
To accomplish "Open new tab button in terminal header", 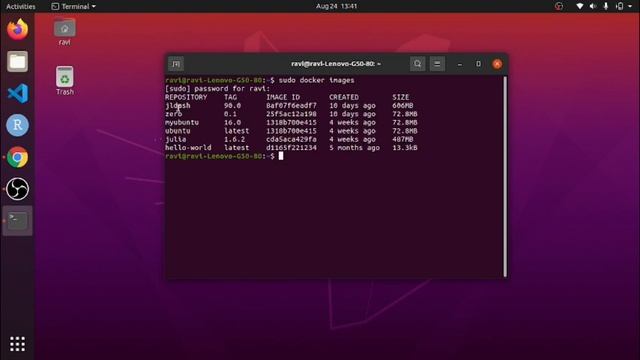I will pos(176,64).
